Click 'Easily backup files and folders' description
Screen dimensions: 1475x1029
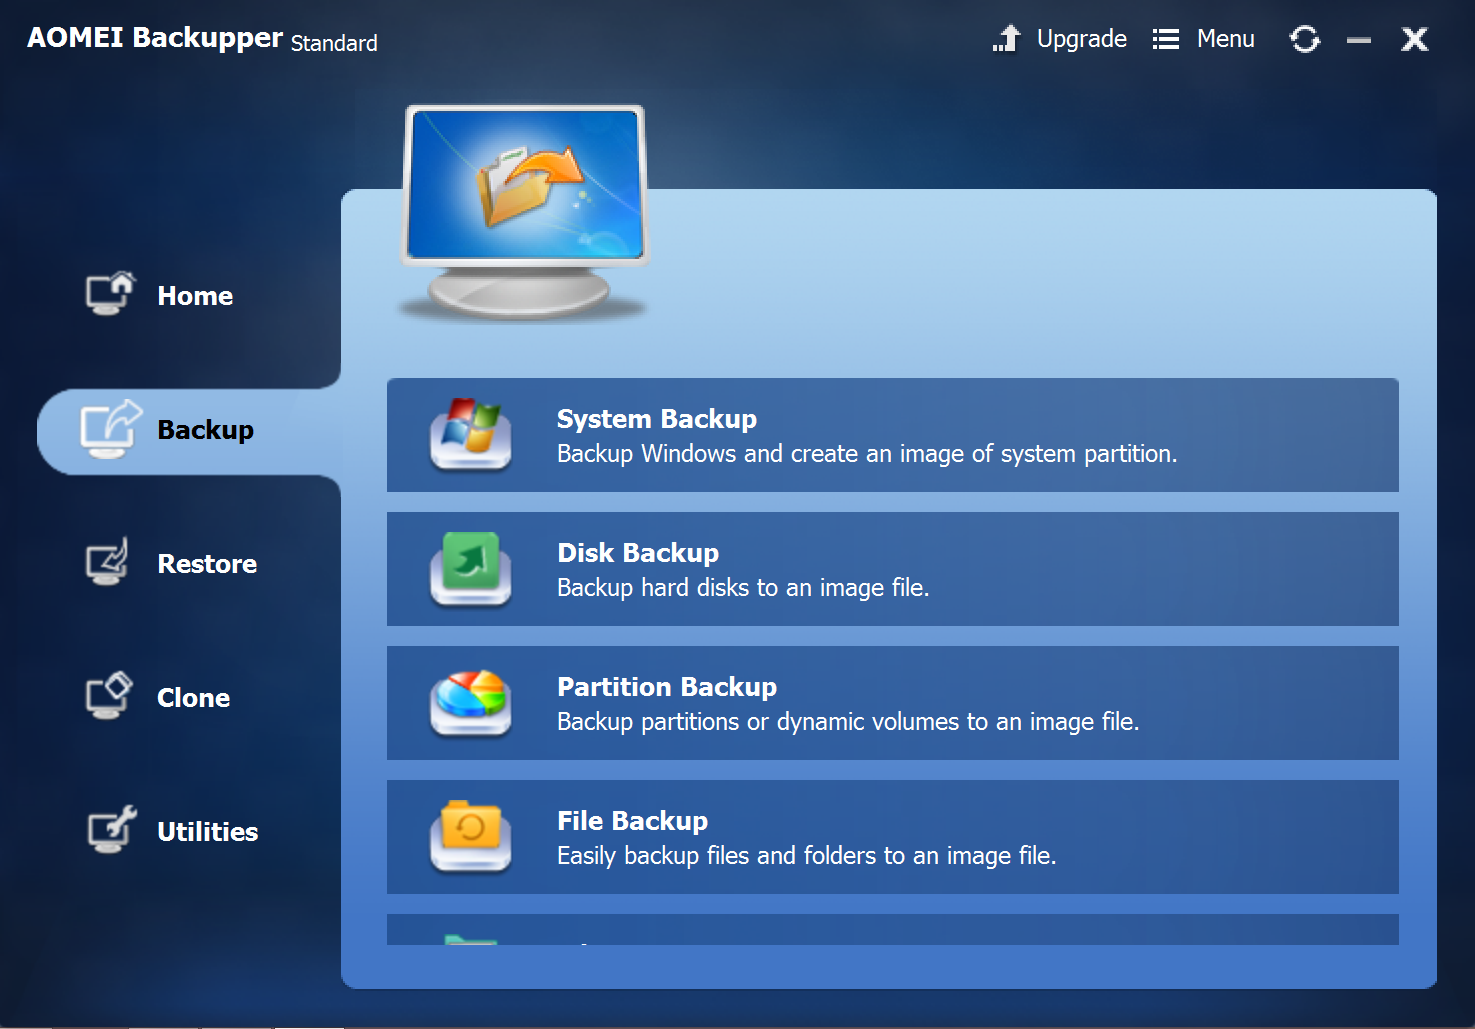click(807, 856)
